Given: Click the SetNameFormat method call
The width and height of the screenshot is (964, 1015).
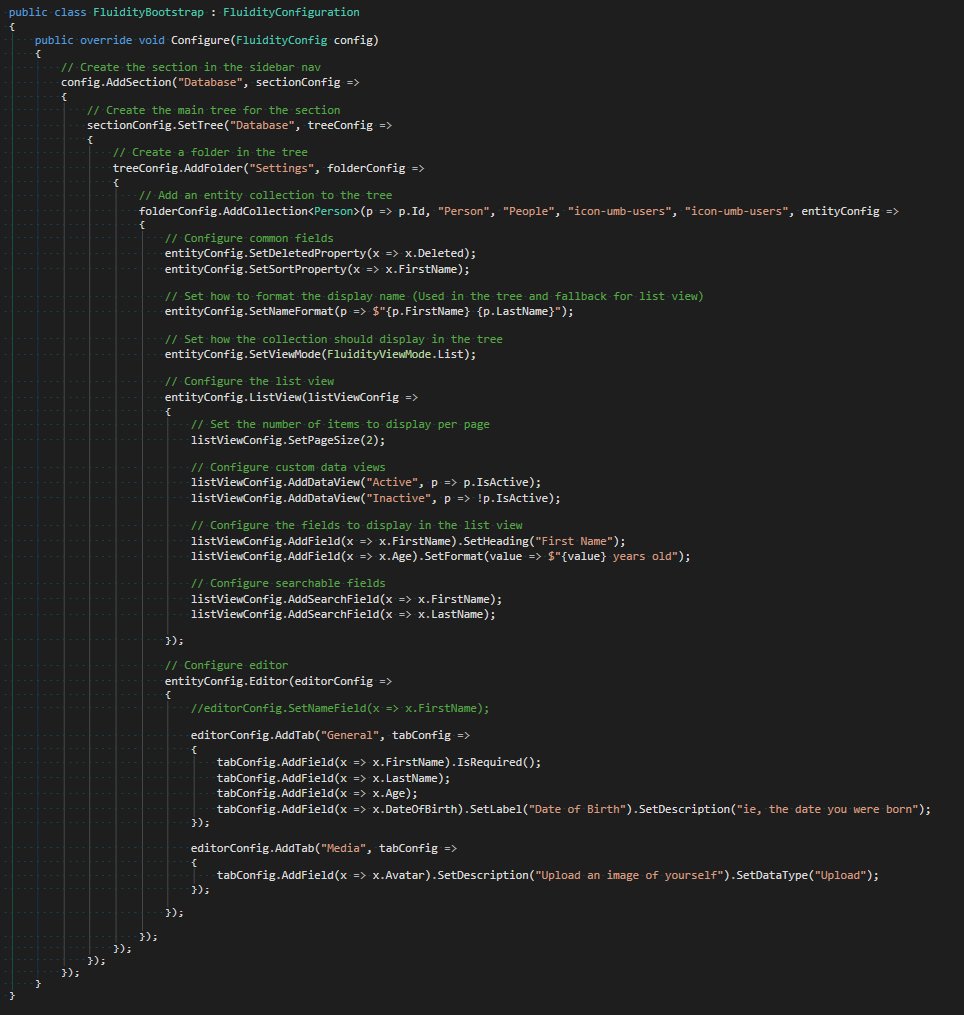Looking at the screenshot, I should pos(291,311).
